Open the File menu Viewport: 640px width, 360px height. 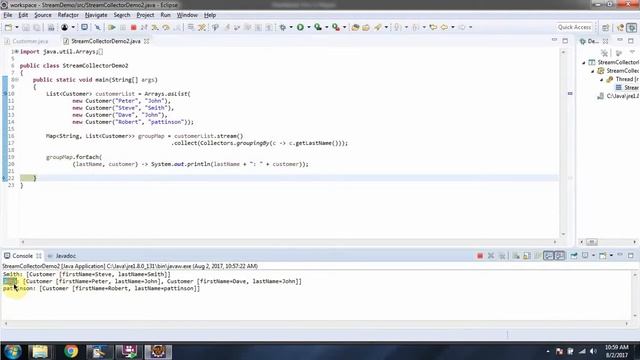(x=8, y=15)
